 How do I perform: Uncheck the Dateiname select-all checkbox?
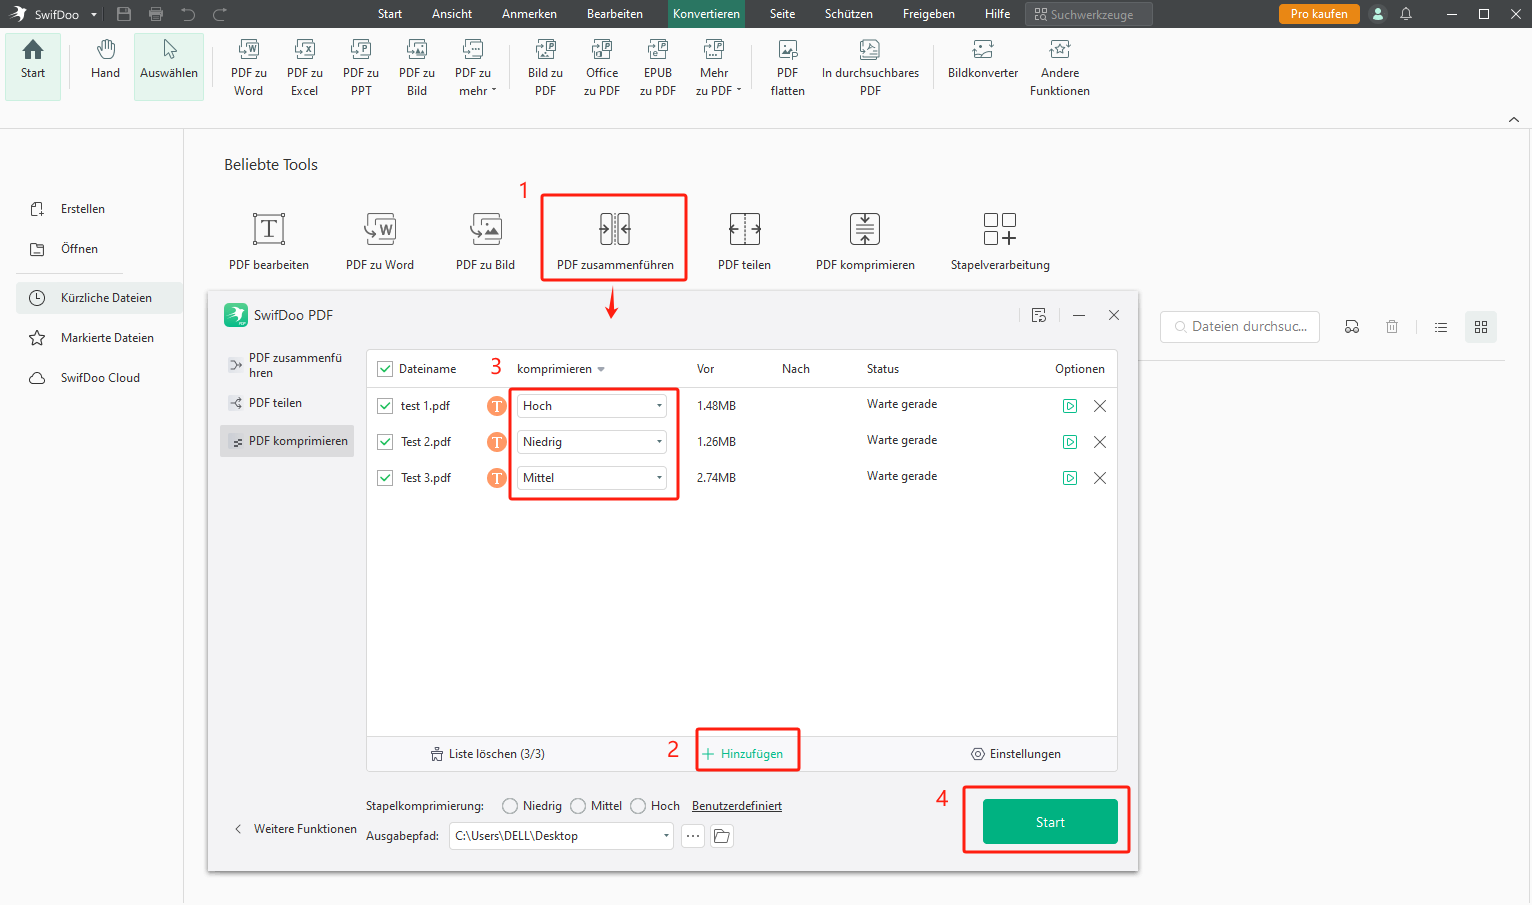point(385,369)
